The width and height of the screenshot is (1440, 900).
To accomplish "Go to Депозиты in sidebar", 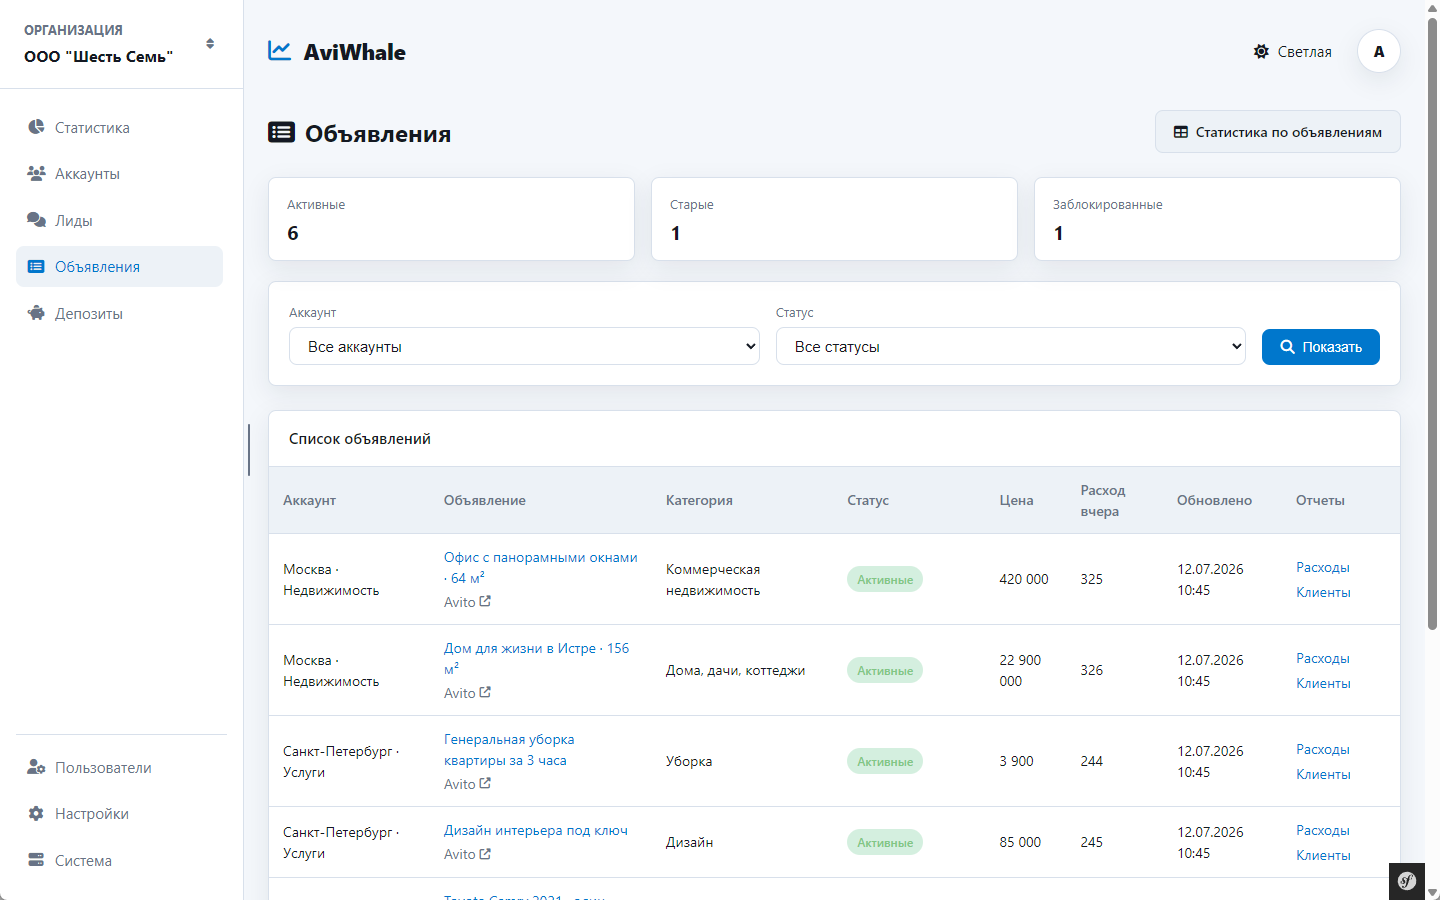I will [x=119, y=313].
